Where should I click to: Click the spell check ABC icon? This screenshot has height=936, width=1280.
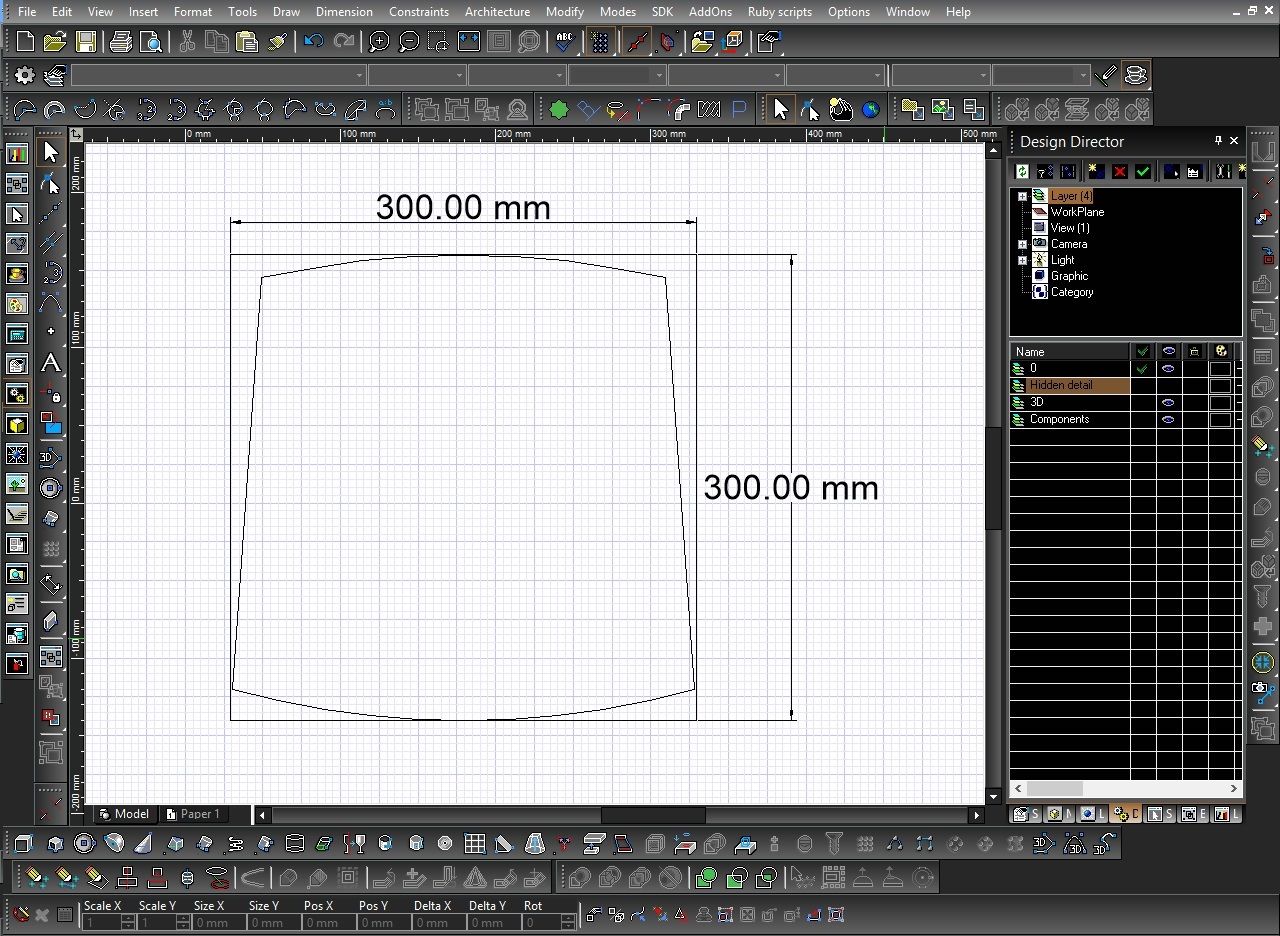[x=565, y=42]
